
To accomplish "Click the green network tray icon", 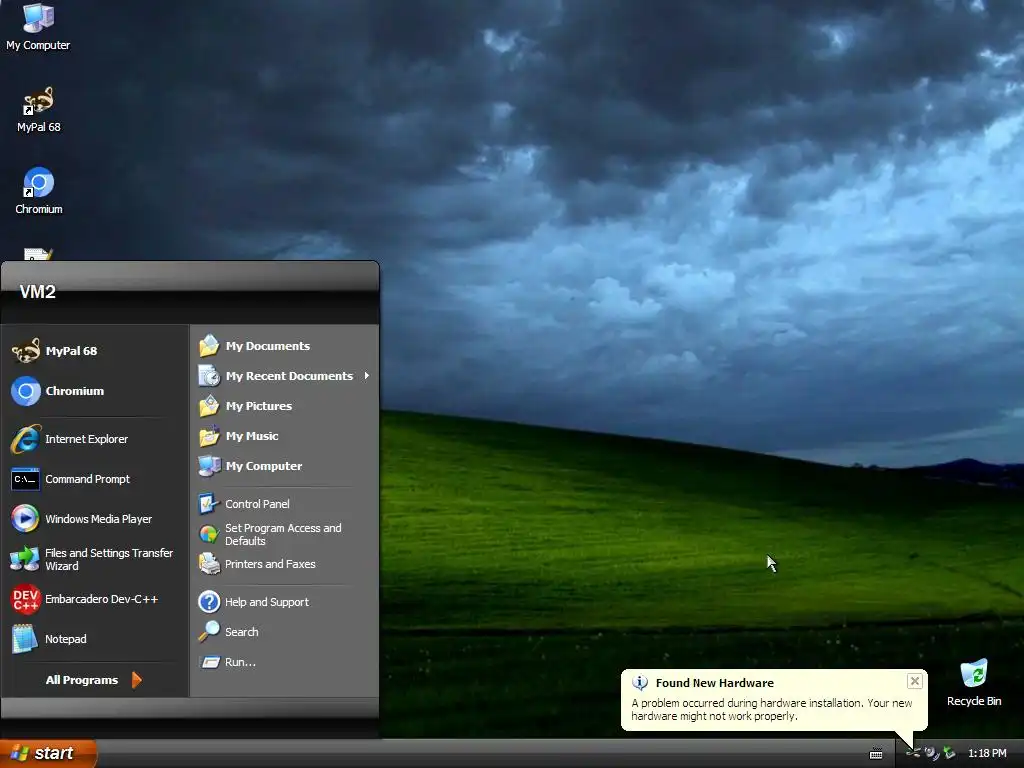I will [x=950, y=753].
